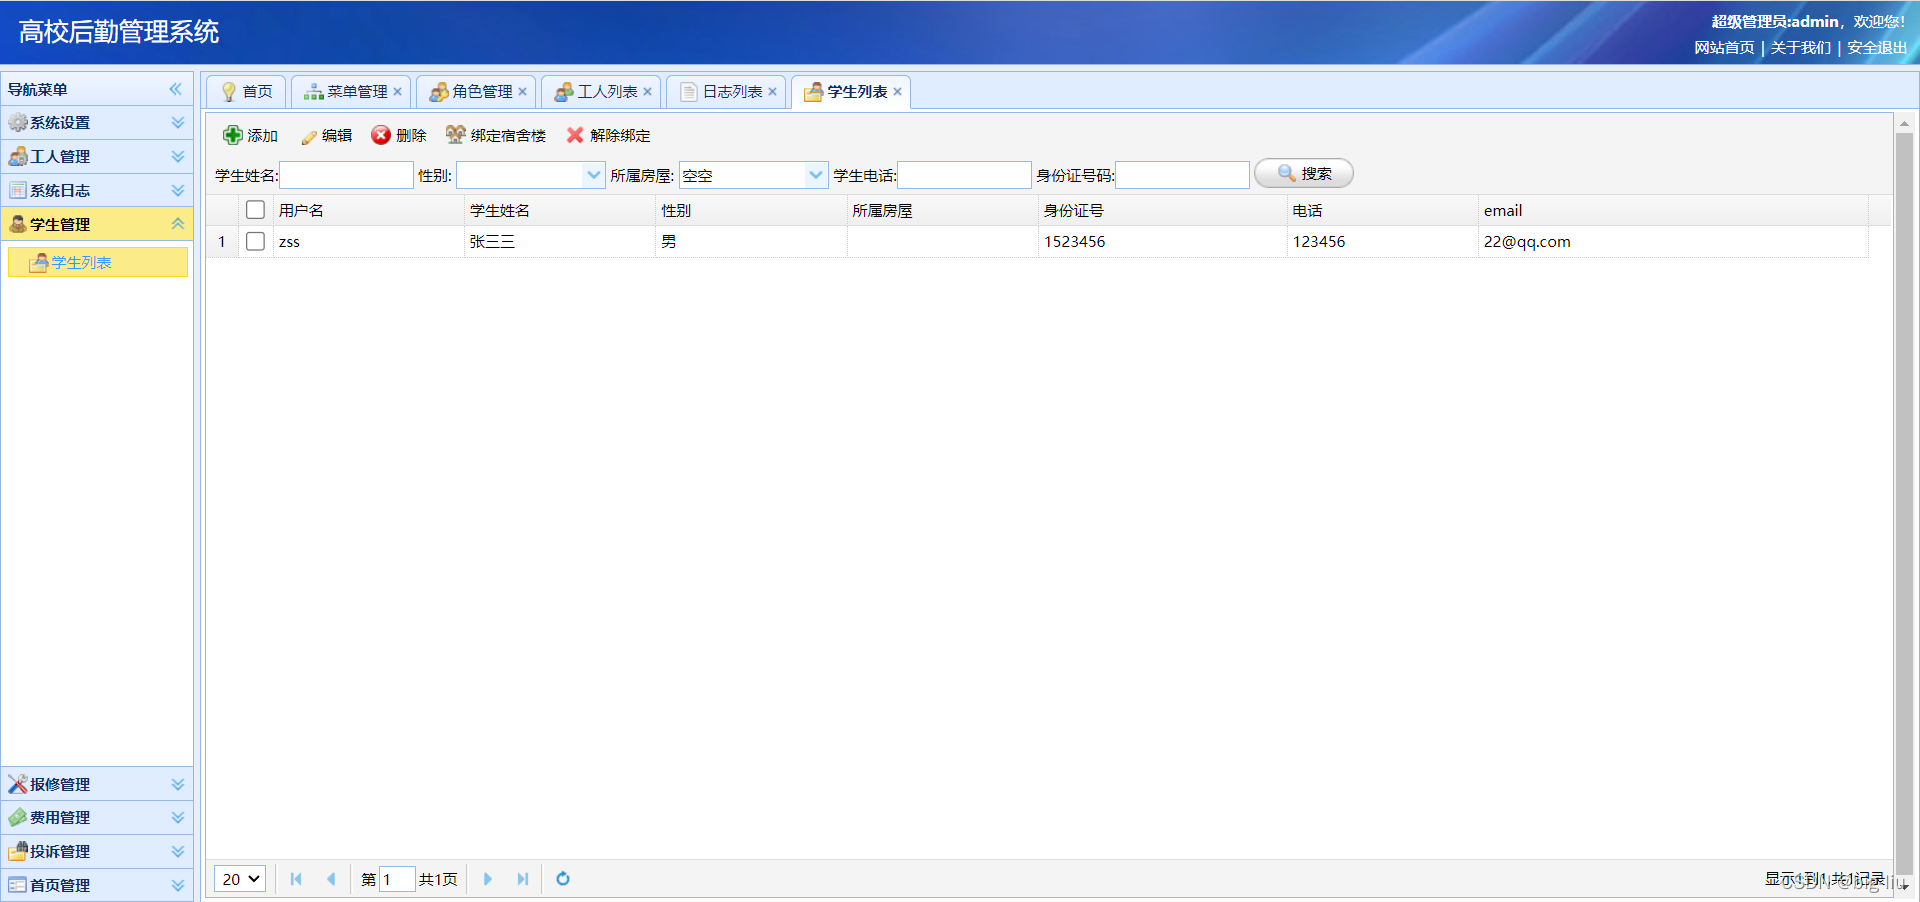This screenshot has height=902, width=1920.
Task: Click the 系统设置 gear icon
Action: coord(18,122)
